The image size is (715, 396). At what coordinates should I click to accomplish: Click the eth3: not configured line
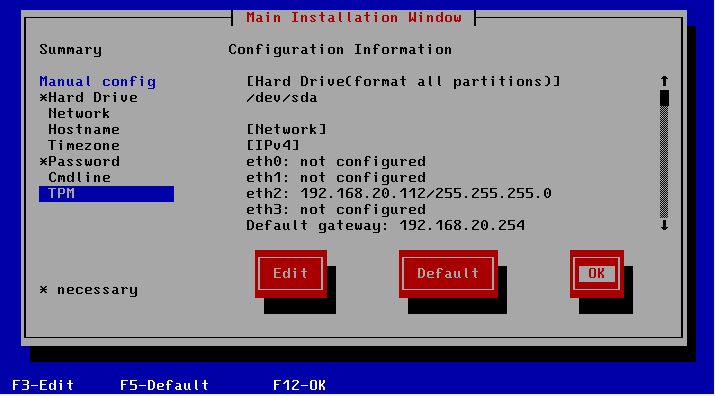pos(336,209)
